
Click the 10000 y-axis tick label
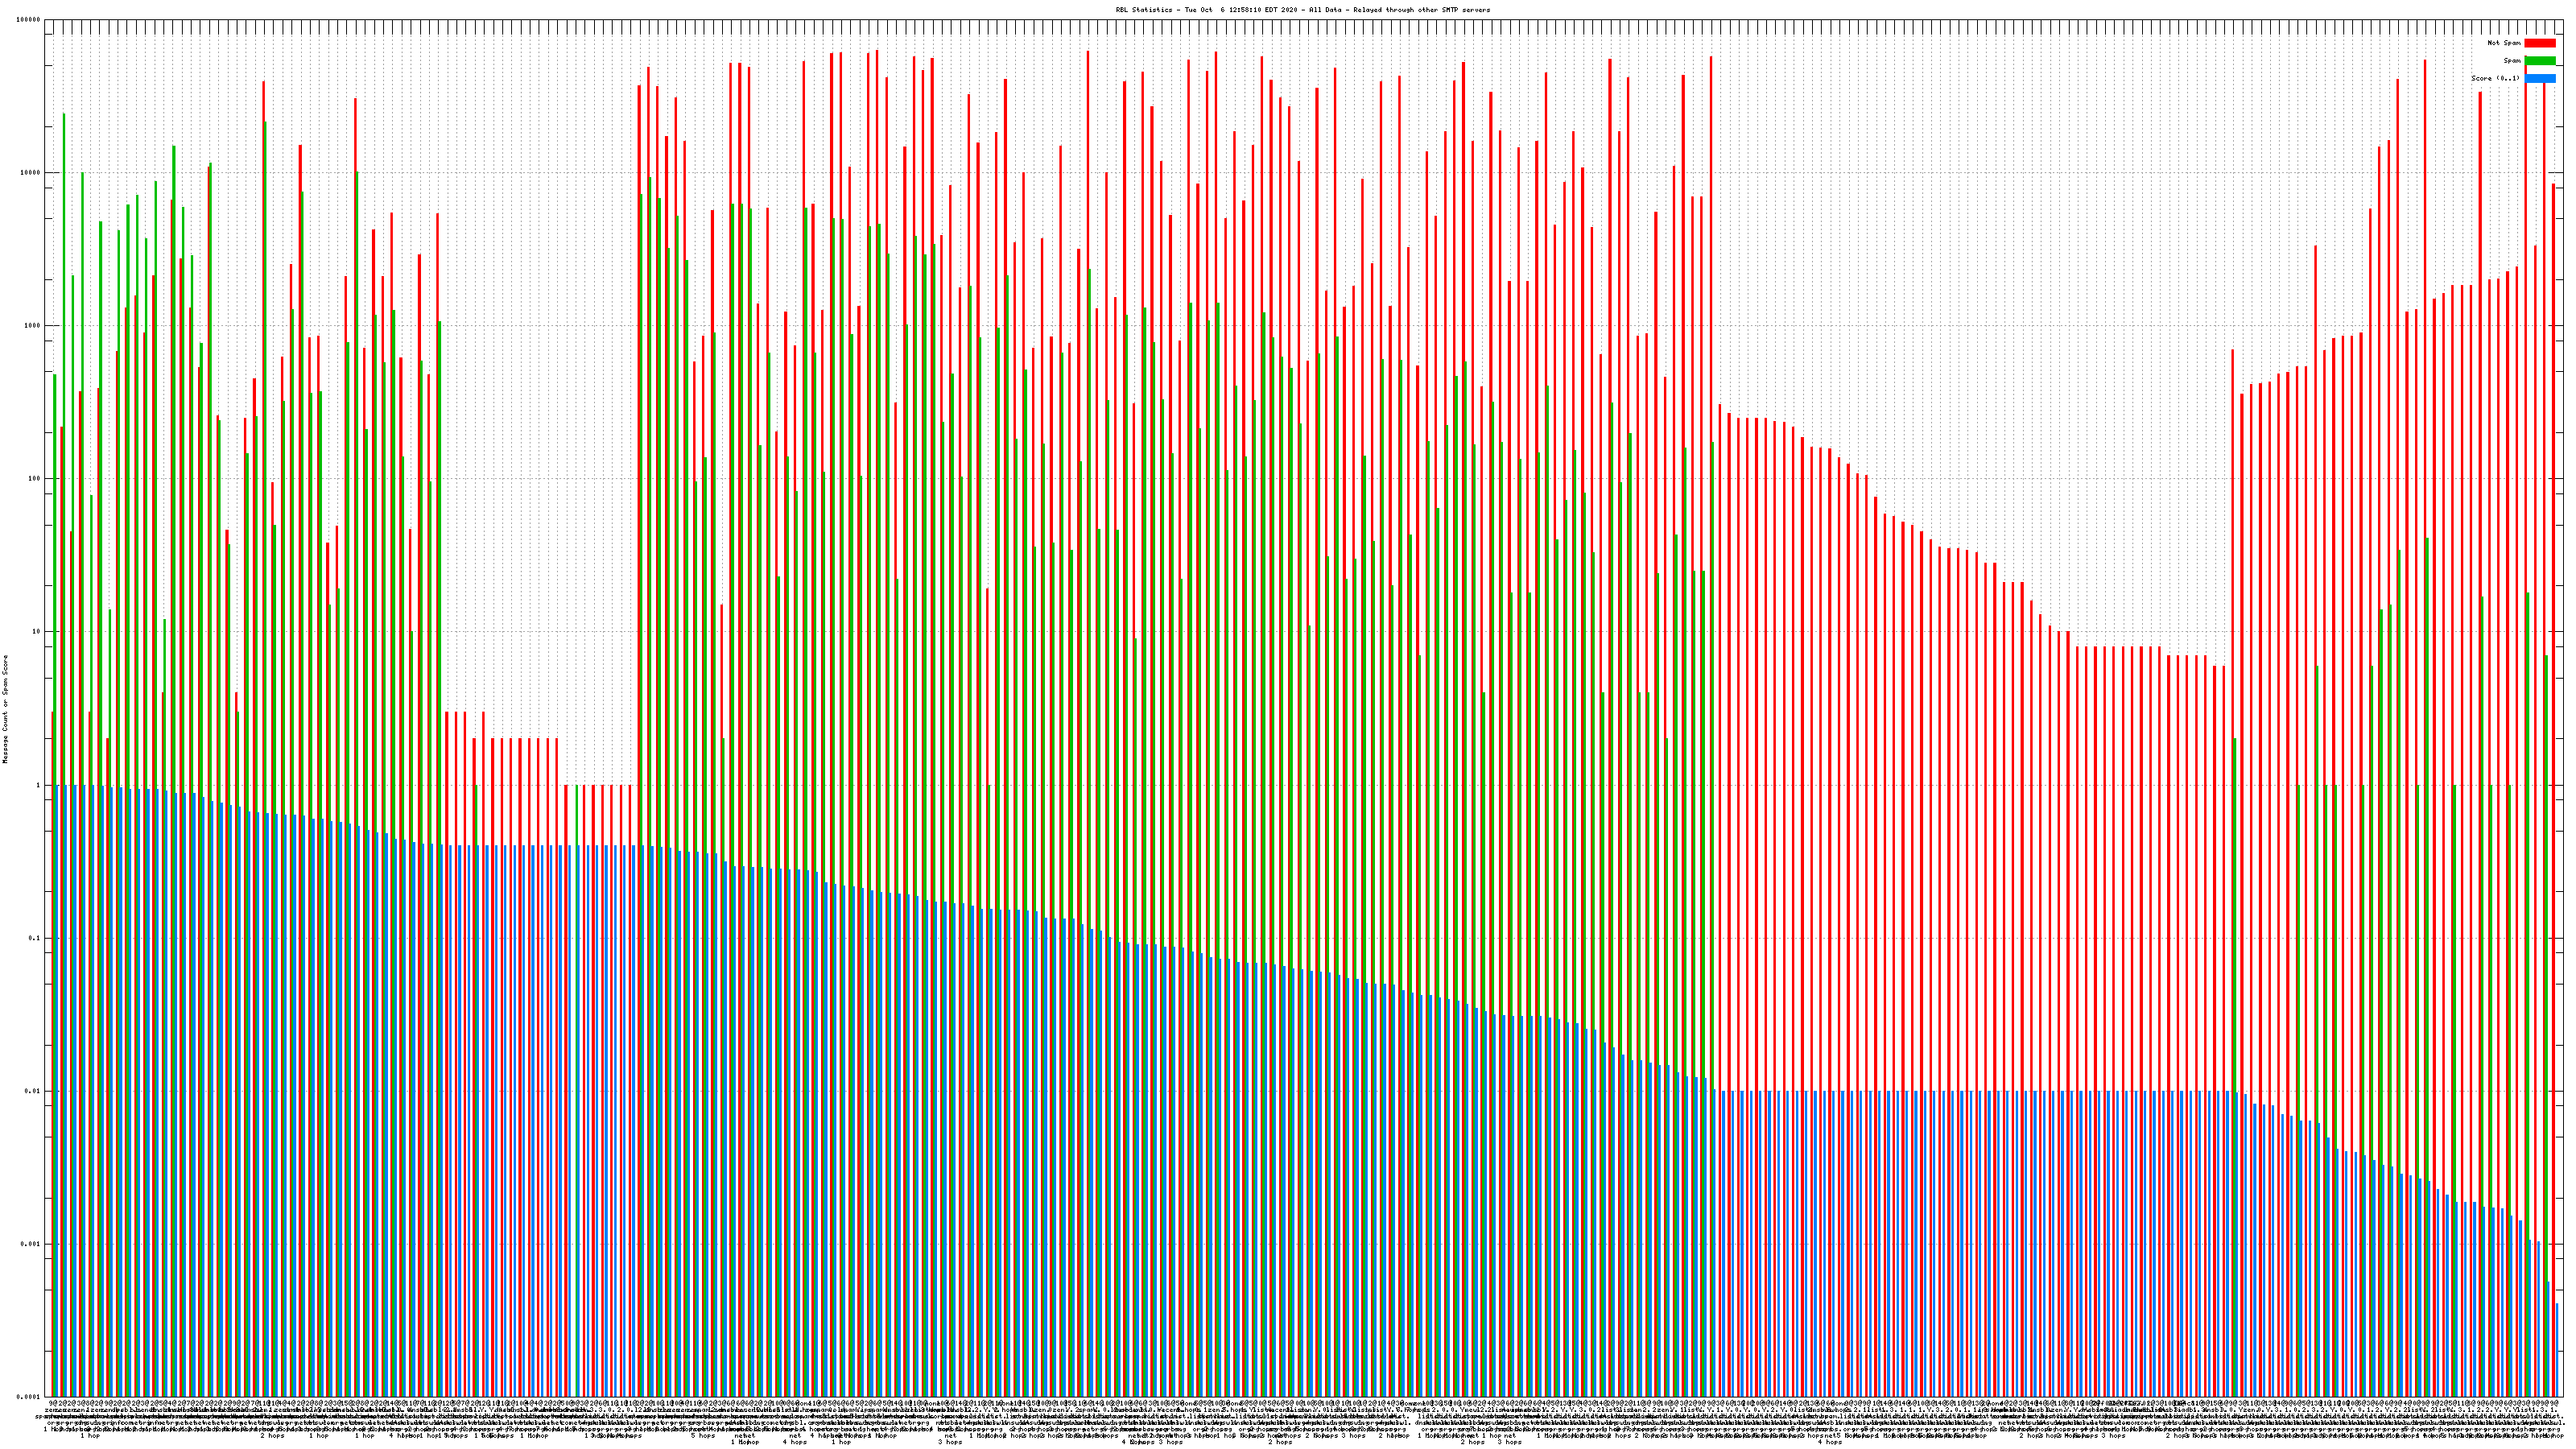pyautogui.click(x=30, y=173)
